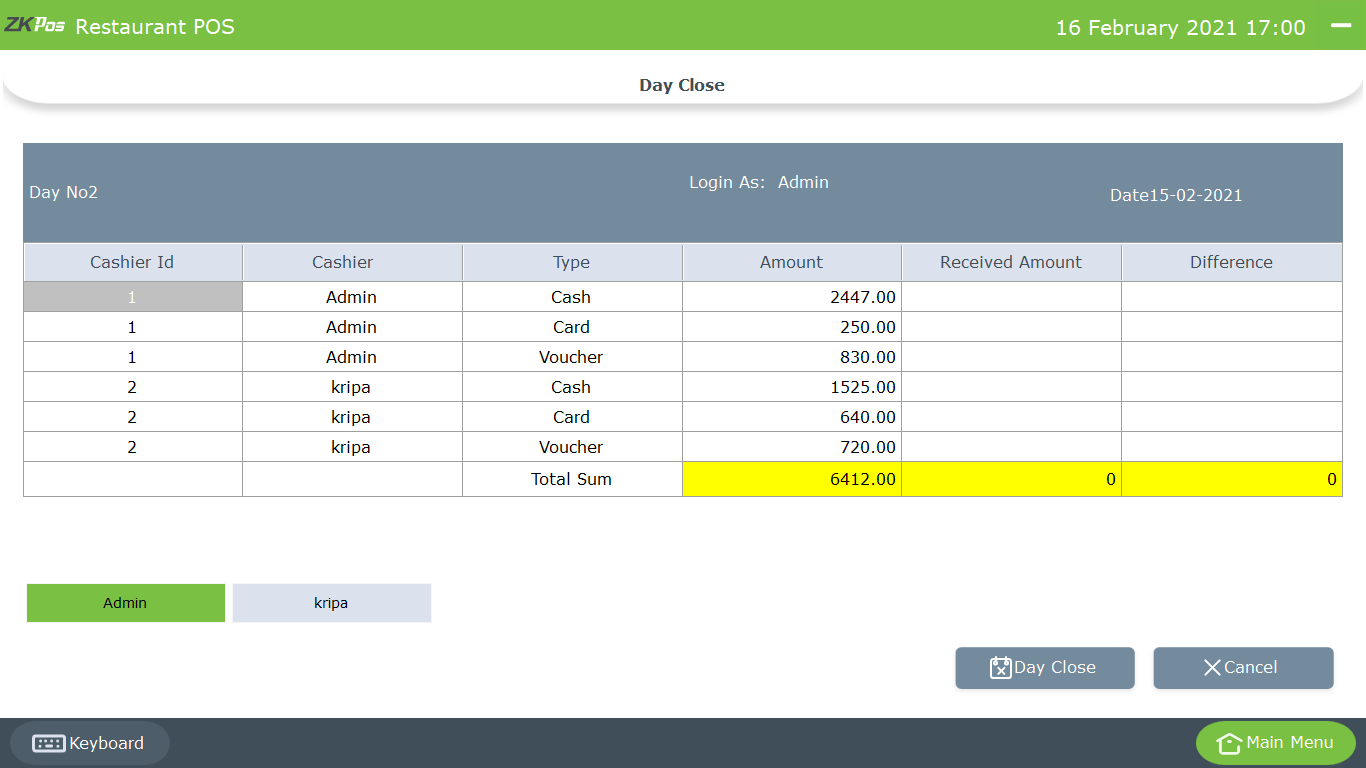The image size is (1366, 768).
Task: Click the calendar icon on Day Close button
Action: click(x=1000, y=668)
